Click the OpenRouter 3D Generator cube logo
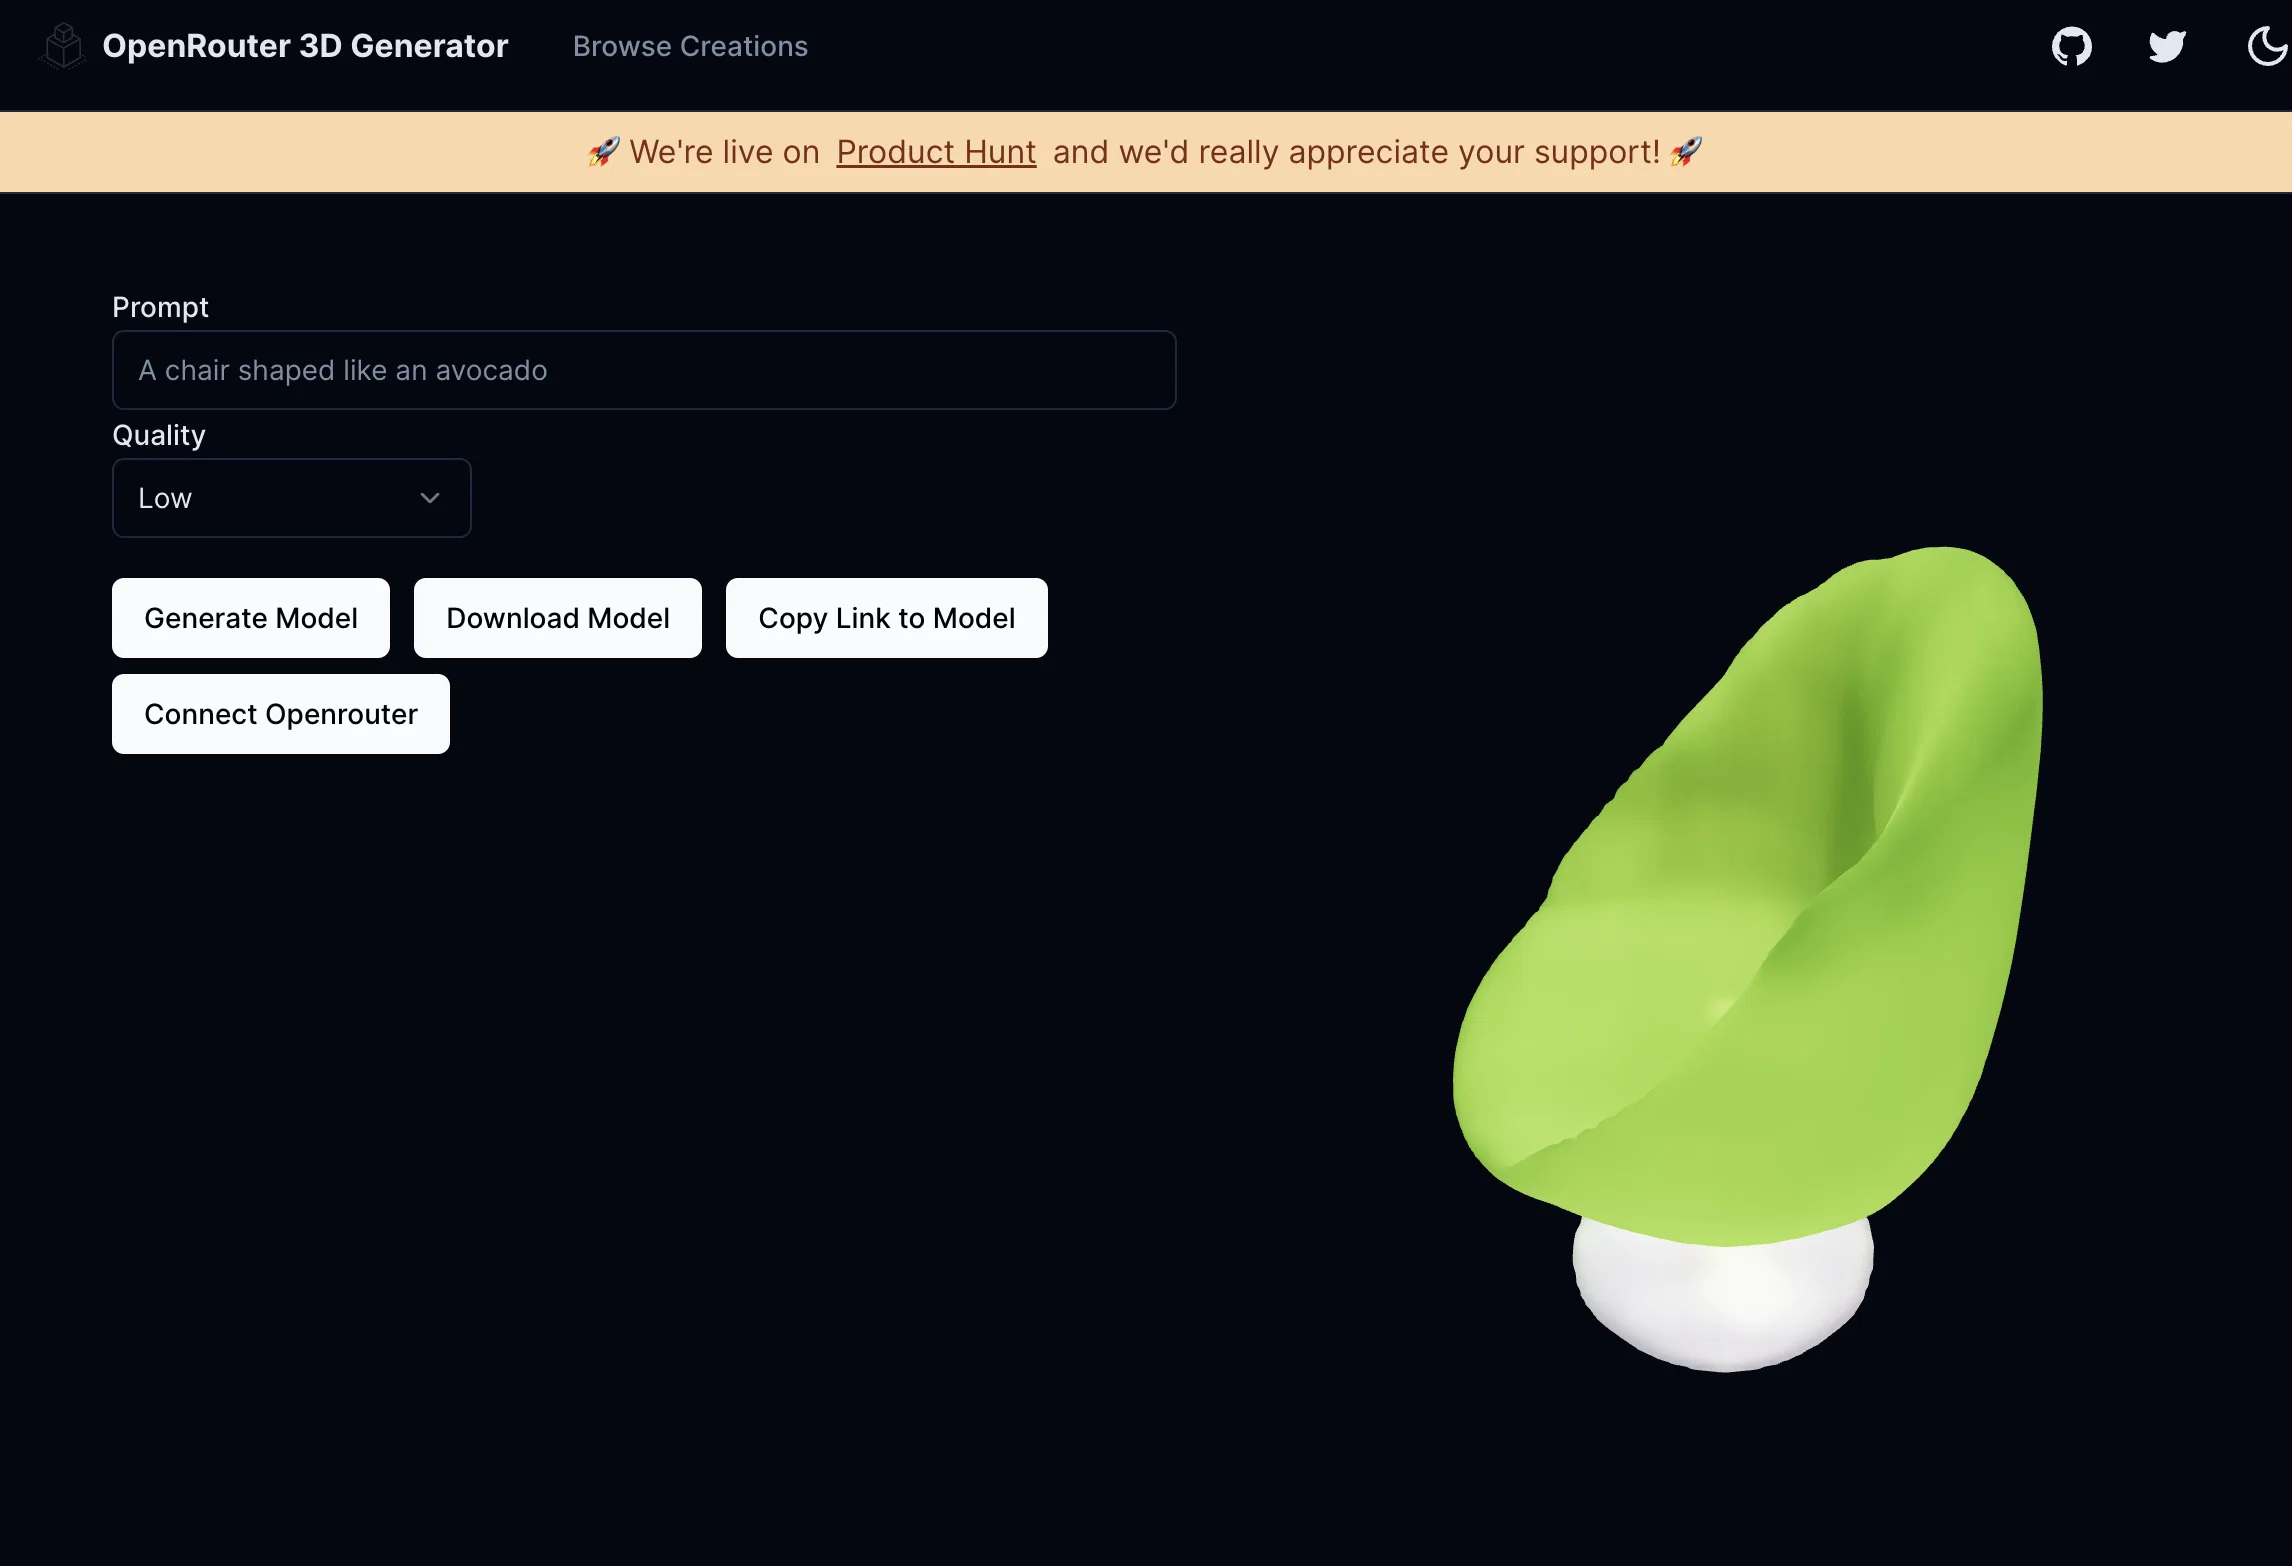 [64, 46]
